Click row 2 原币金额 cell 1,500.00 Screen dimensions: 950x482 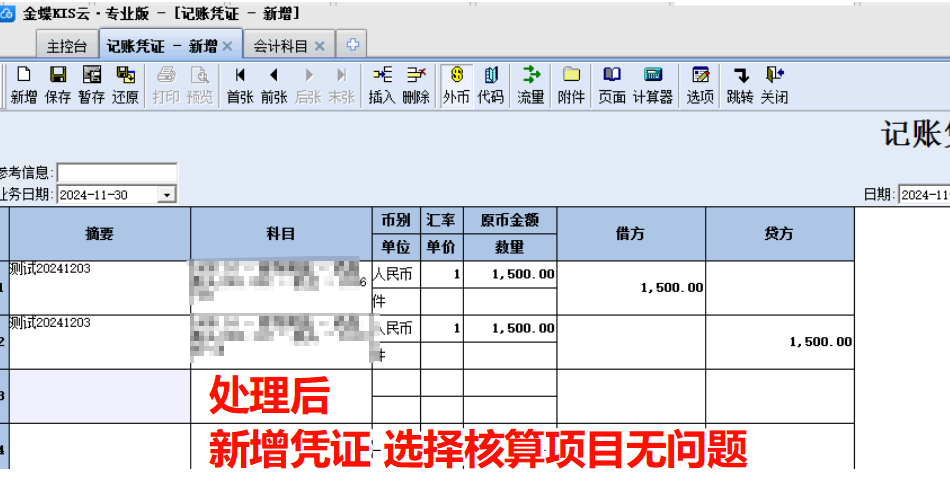510,328
